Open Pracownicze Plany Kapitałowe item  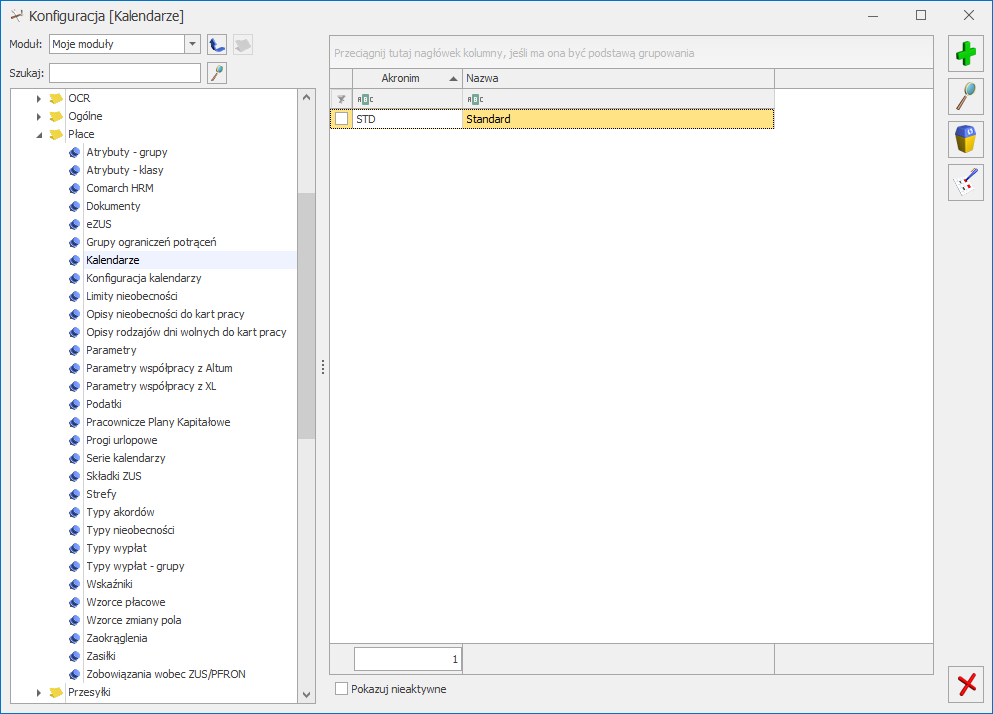[x=158, y=423]
